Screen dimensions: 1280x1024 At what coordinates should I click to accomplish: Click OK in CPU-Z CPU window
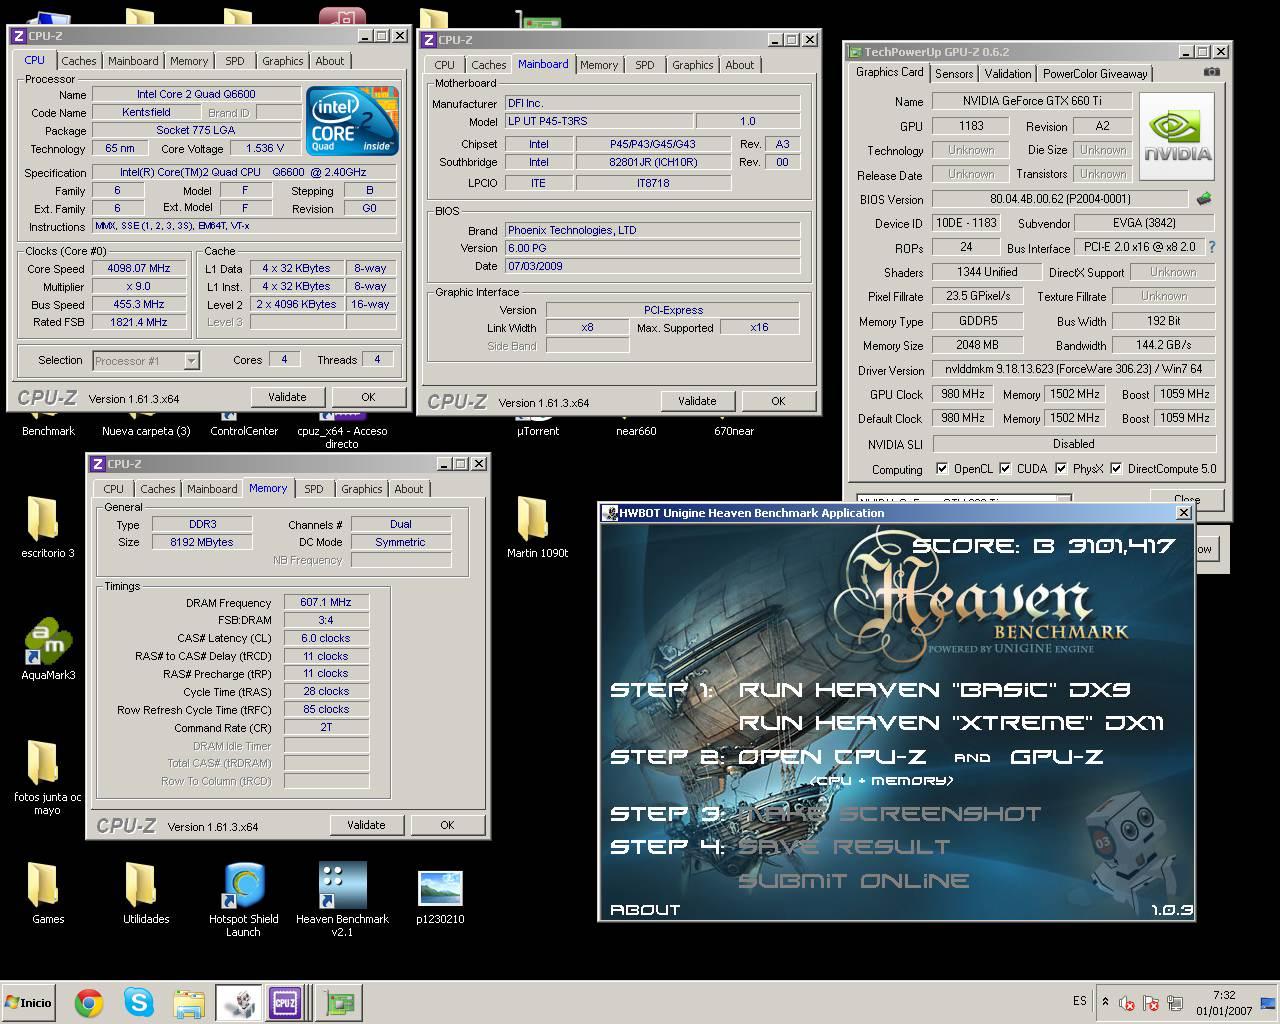pyautogui.click(x=368, y=397)
